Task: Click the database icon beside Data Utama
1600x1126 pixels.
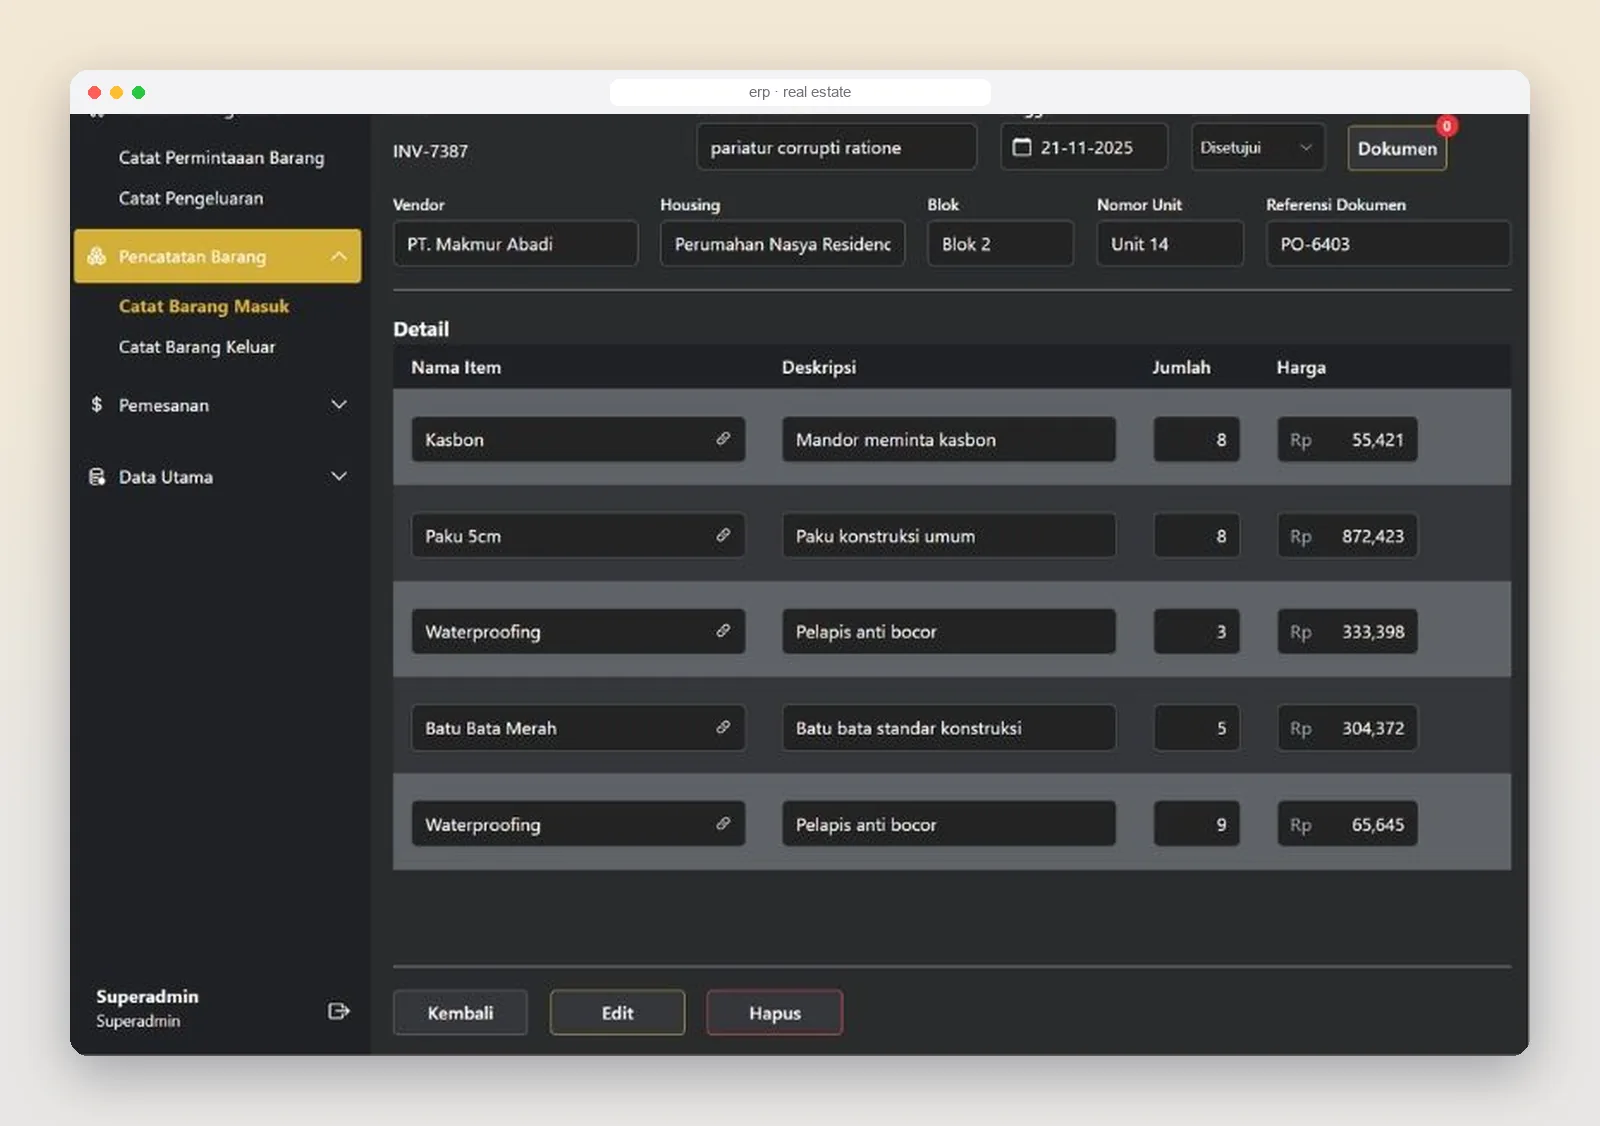Action: pos(97,476)
